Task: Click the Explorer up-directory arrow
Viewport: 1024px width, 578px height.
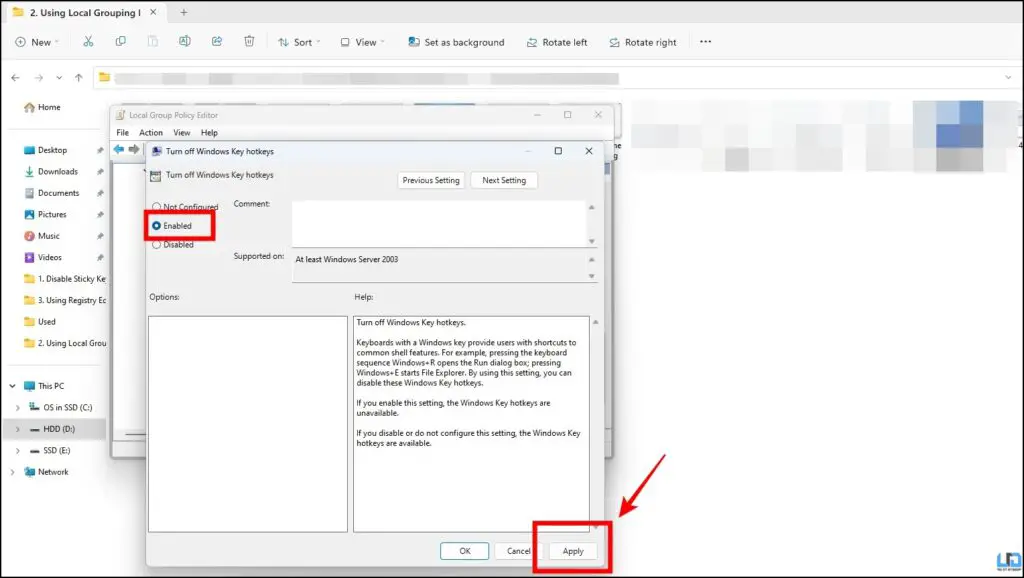Action: click(x=79, y=78)
